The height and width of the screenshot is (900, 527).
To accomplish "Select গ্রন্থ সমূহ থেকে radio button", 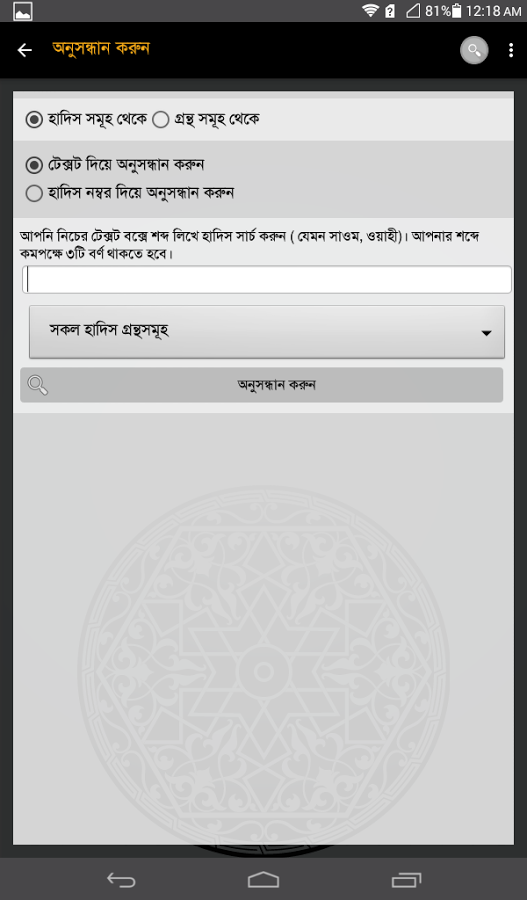I will (x=160, y=119).
